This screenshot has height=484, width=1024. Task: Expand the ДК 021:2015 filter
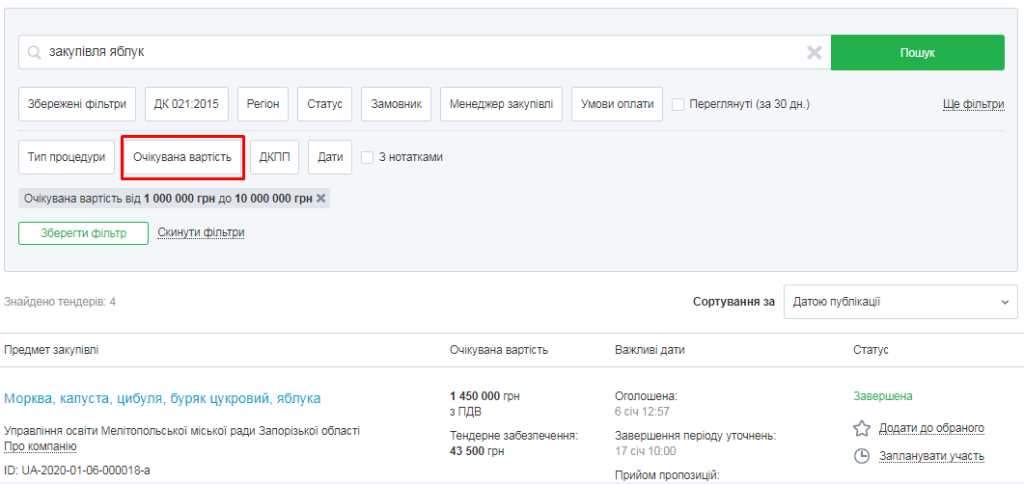187,104
